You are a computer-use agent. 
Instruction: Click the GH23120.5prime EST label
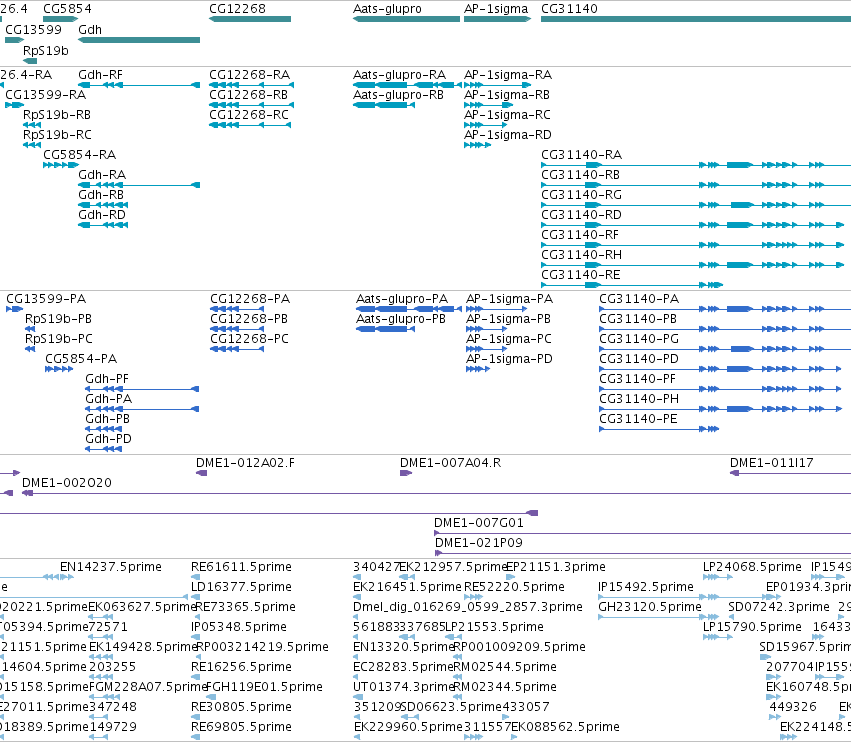(650, 607)
